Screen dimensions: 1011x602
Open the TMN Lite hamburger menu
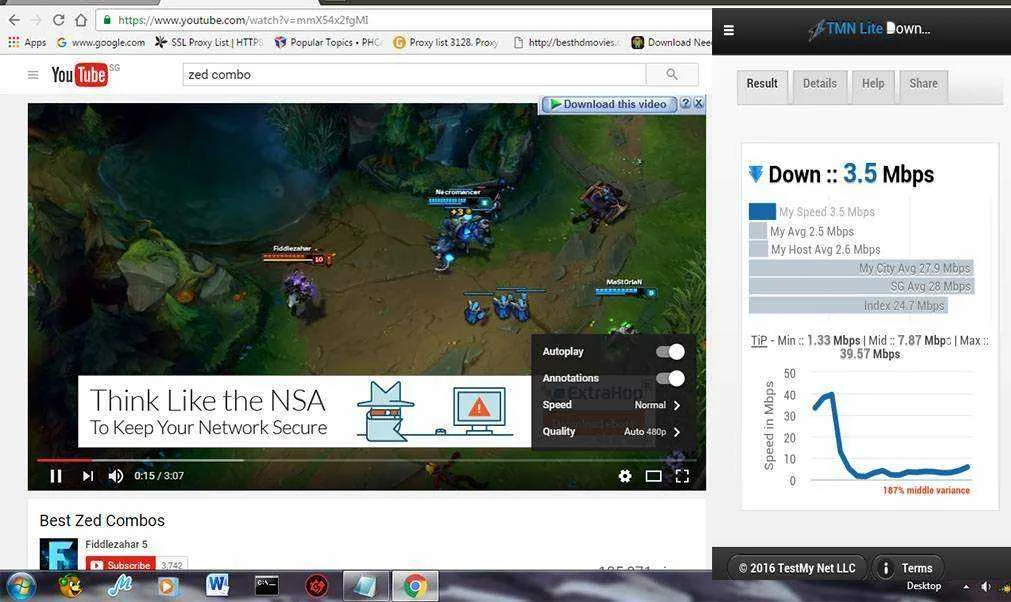click(x=729, y=30)
